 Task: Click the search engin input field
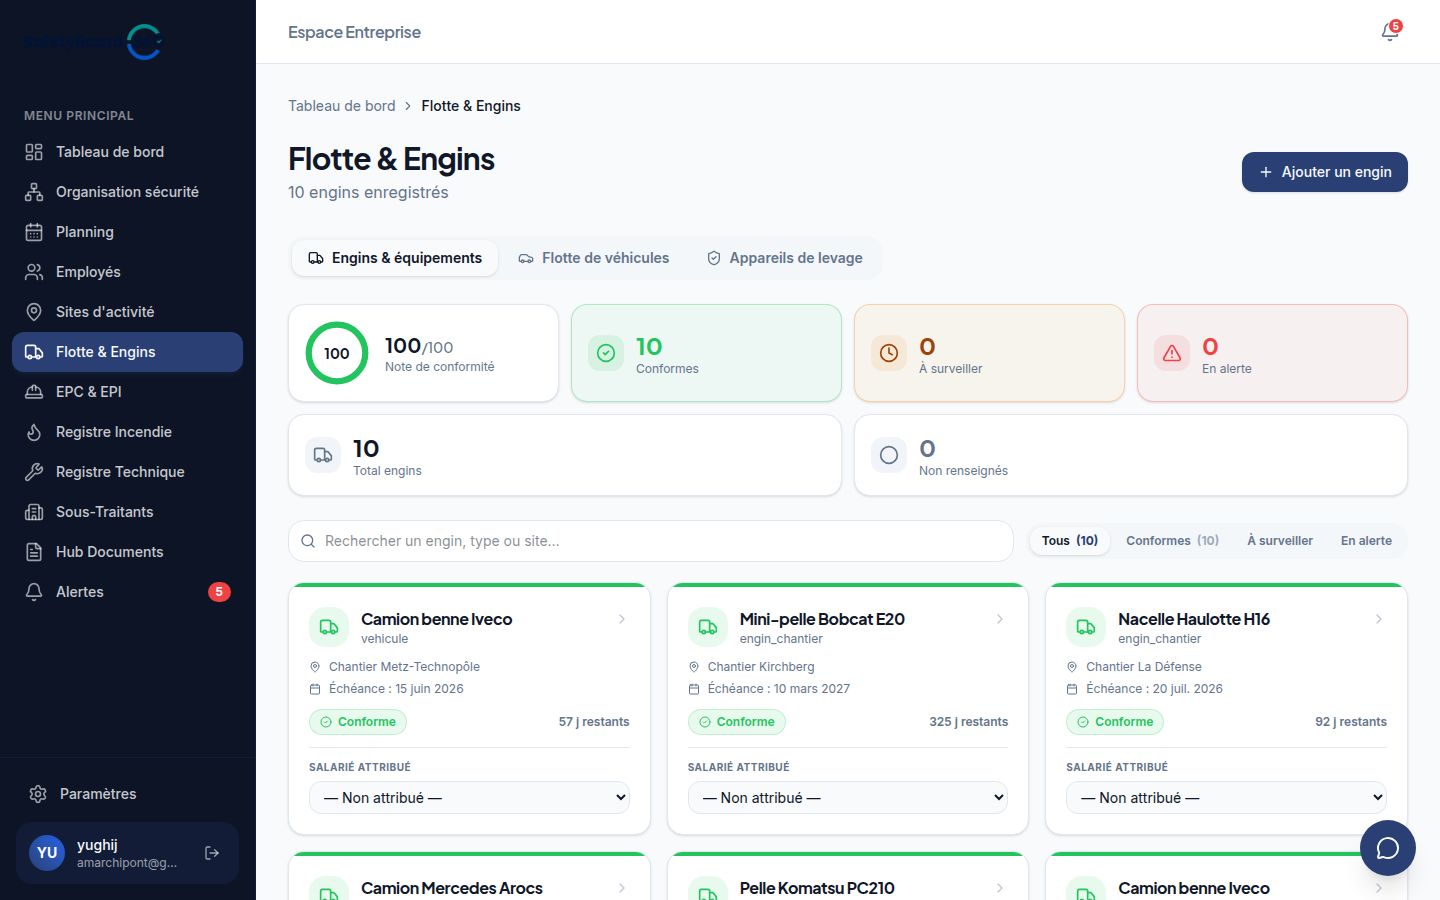pos(651,541)
